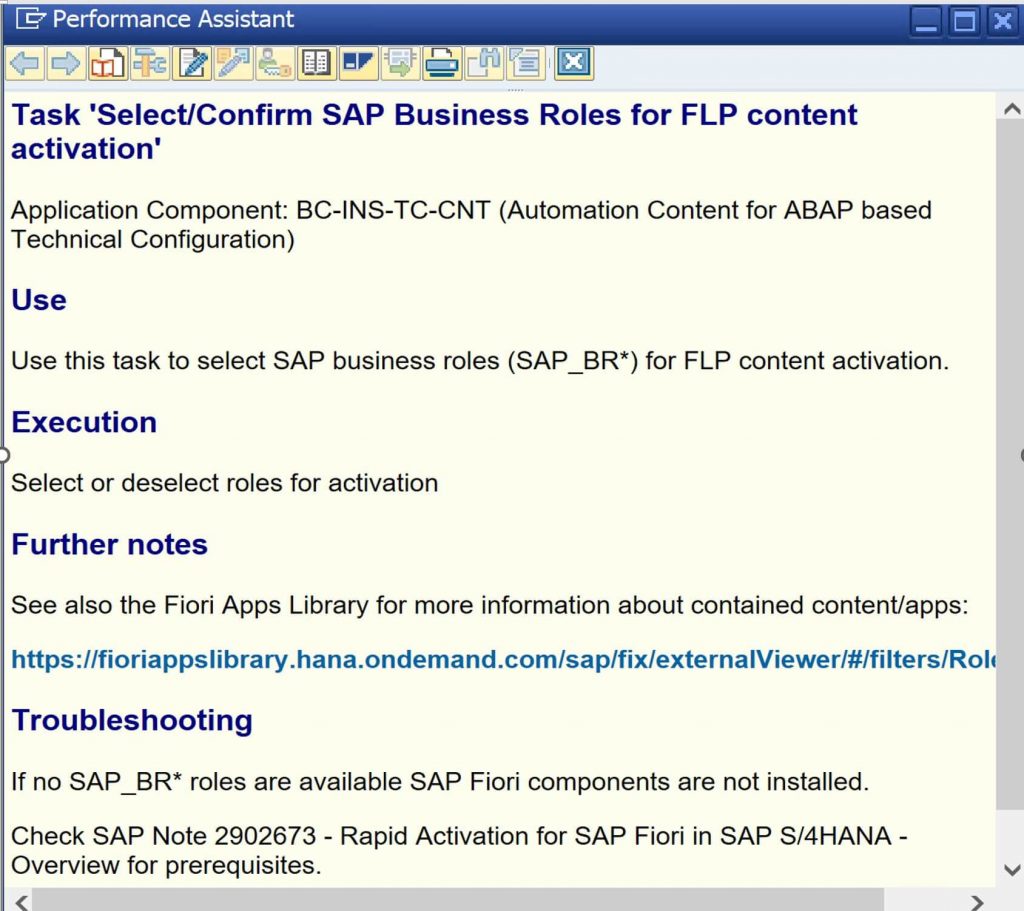
Task: Click the greyed user-and-key toolbar icon
Action: click(274, 63)
